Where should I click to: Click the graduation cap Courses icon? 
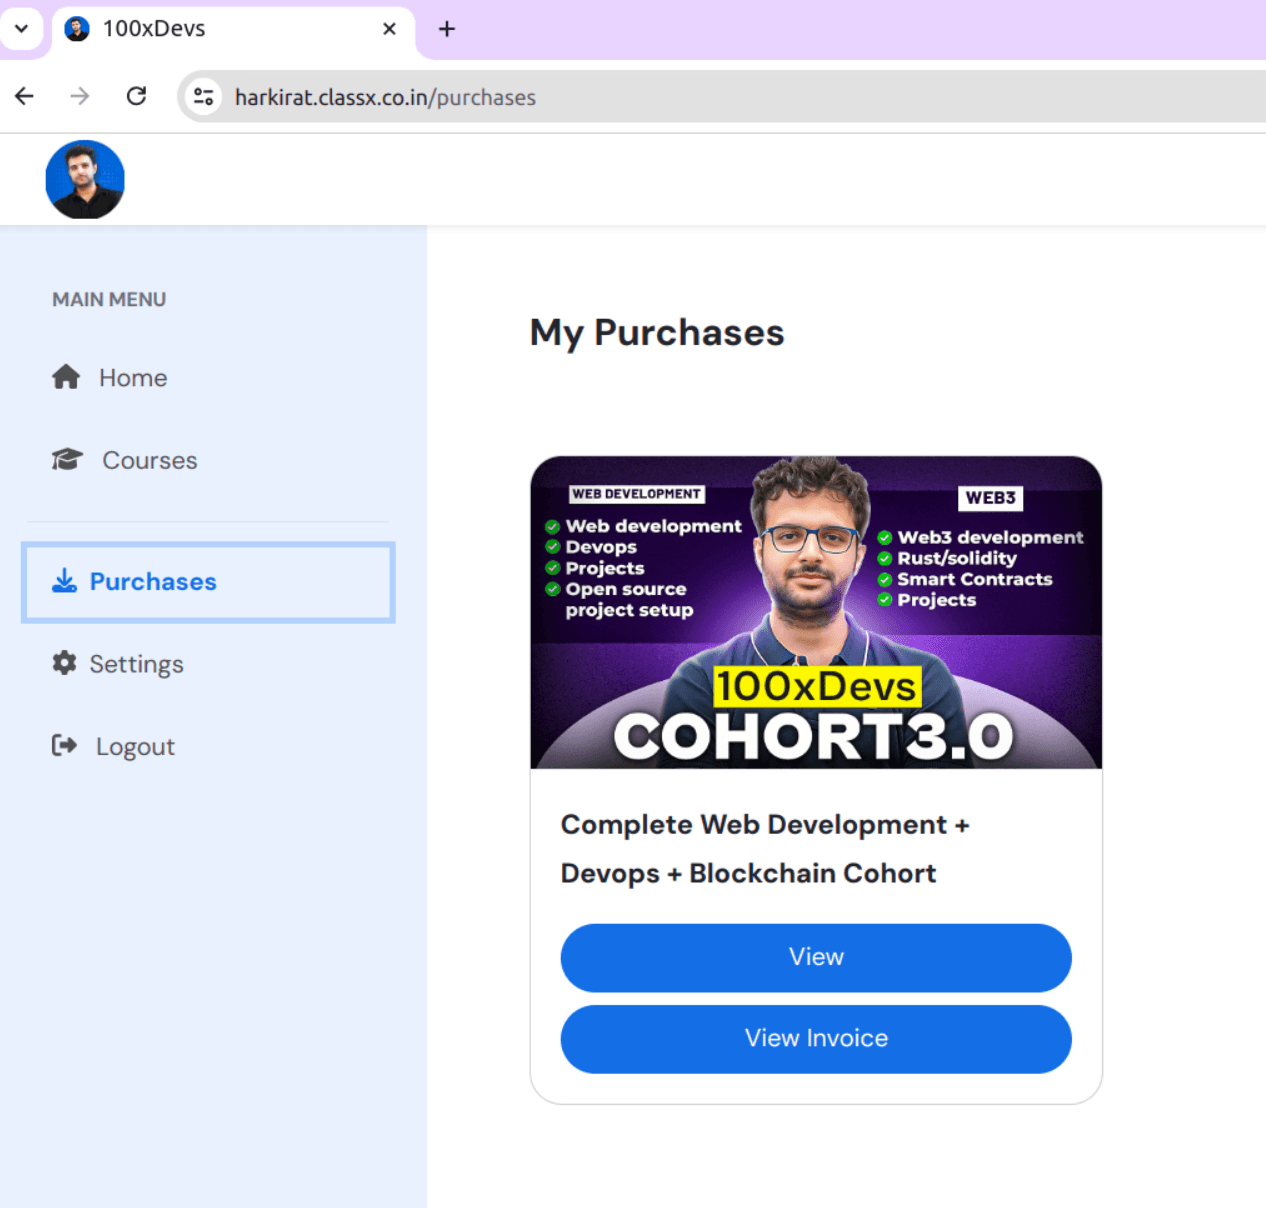[66, 459]
